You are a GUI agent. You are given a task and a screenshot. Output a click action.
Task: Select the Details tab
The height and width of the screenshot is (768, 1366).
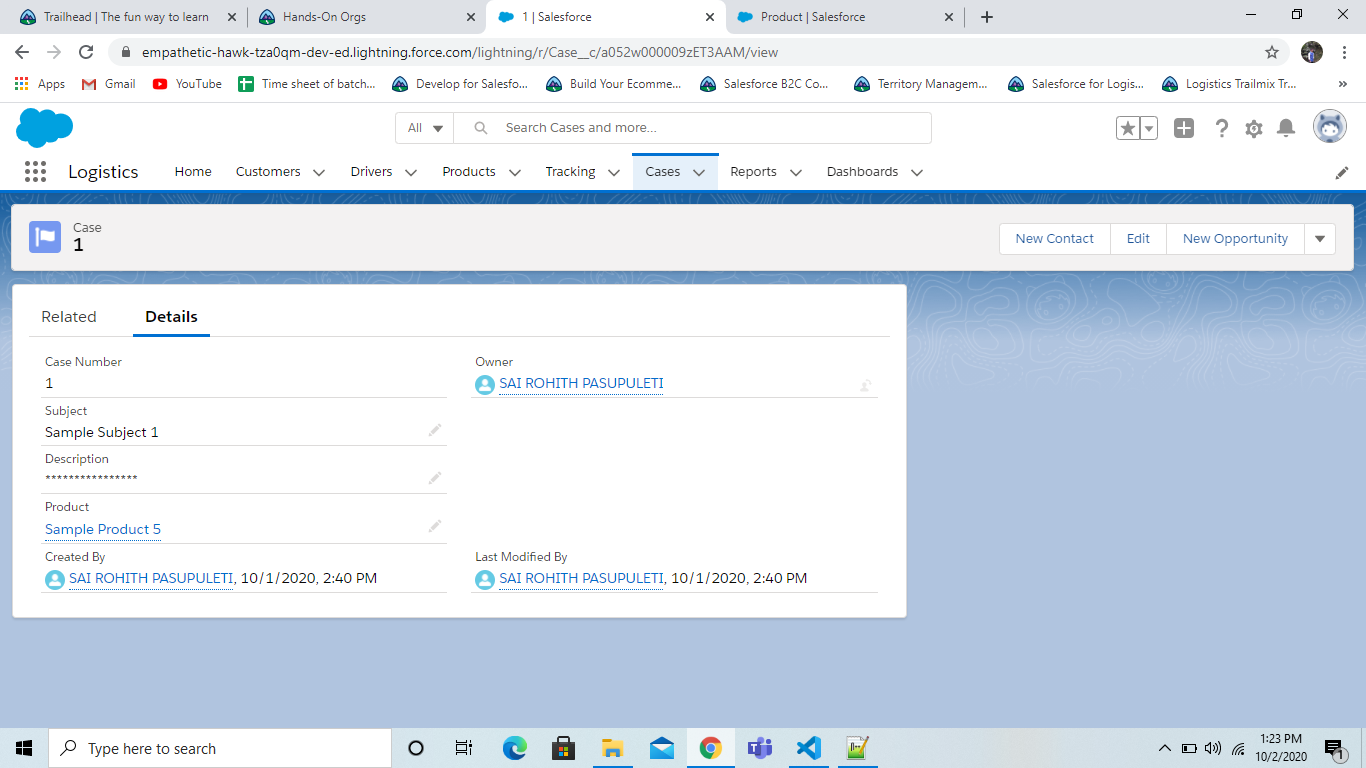pos(171,317)
